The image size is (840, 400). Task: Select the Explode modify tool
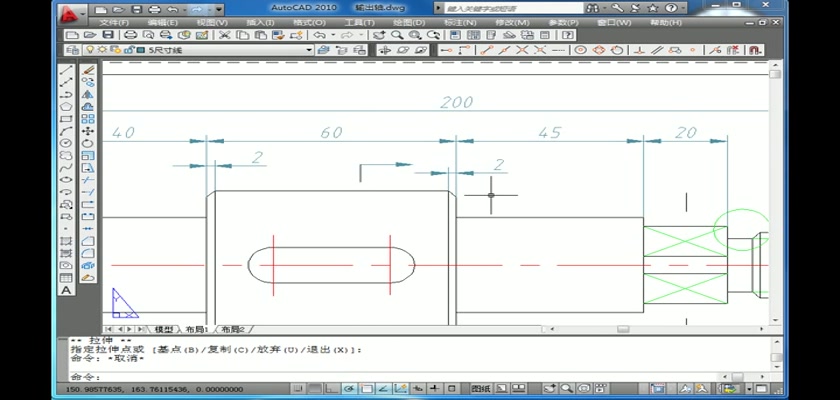tap(88, 266)
